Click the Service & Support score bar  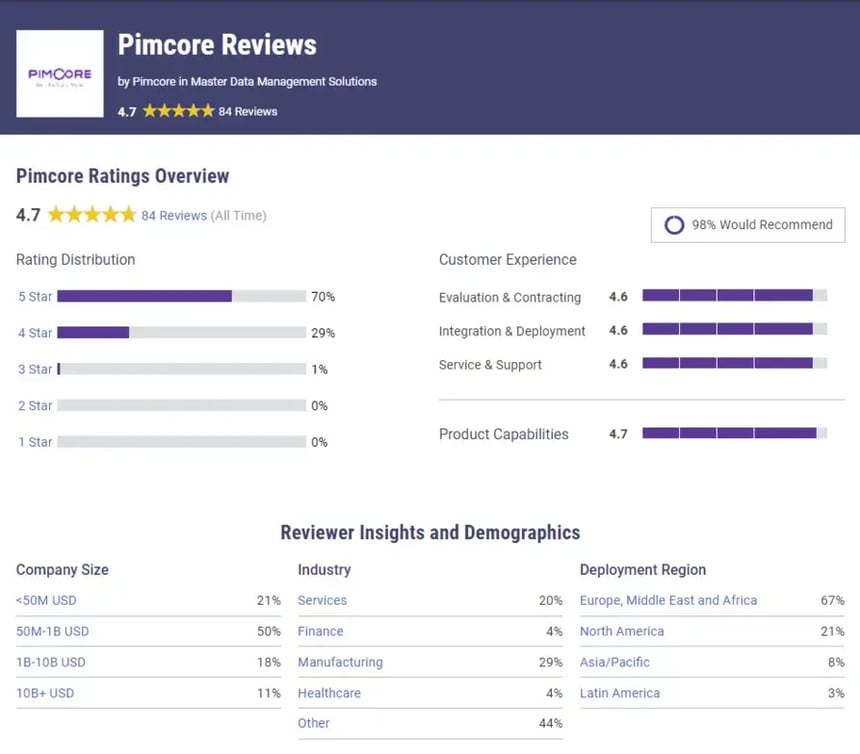[735, 363]
